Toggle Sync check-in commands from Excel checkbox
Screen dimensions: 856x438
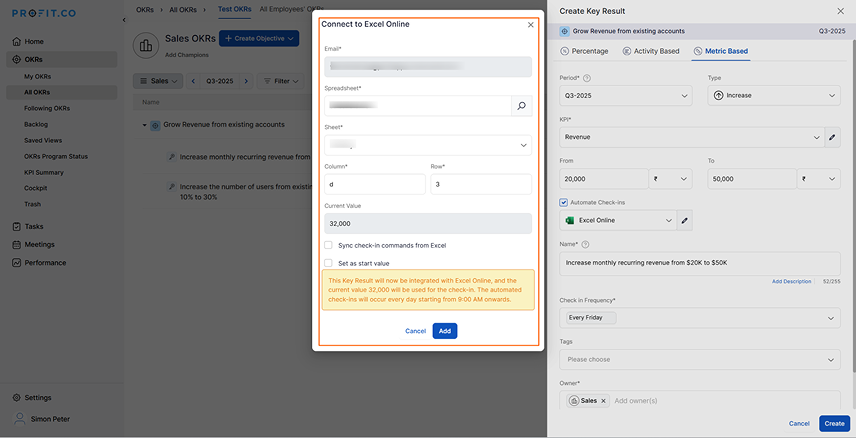click(x=328, y=245)
